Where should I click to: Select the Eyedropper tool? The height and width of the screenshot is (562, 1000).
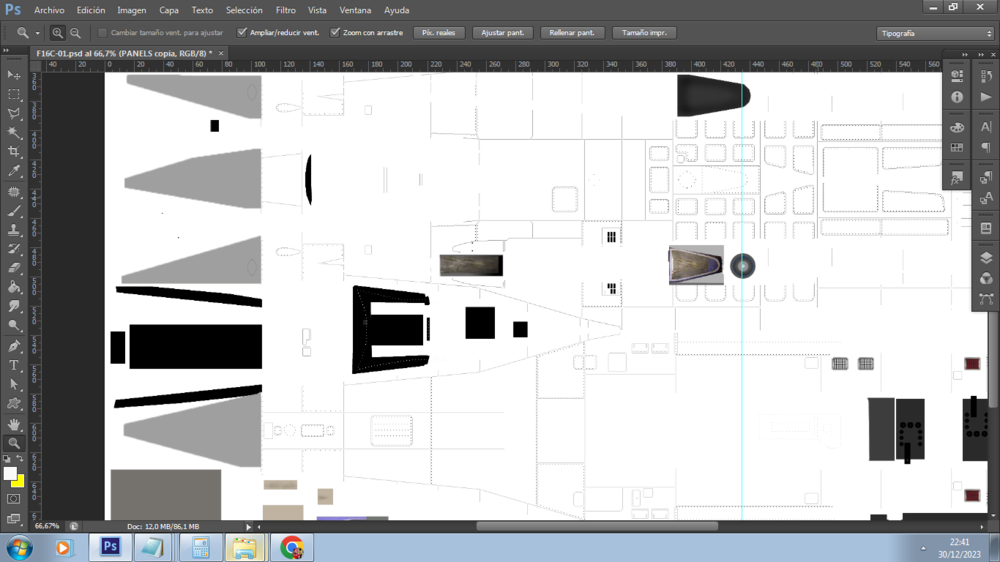point(14,171)
